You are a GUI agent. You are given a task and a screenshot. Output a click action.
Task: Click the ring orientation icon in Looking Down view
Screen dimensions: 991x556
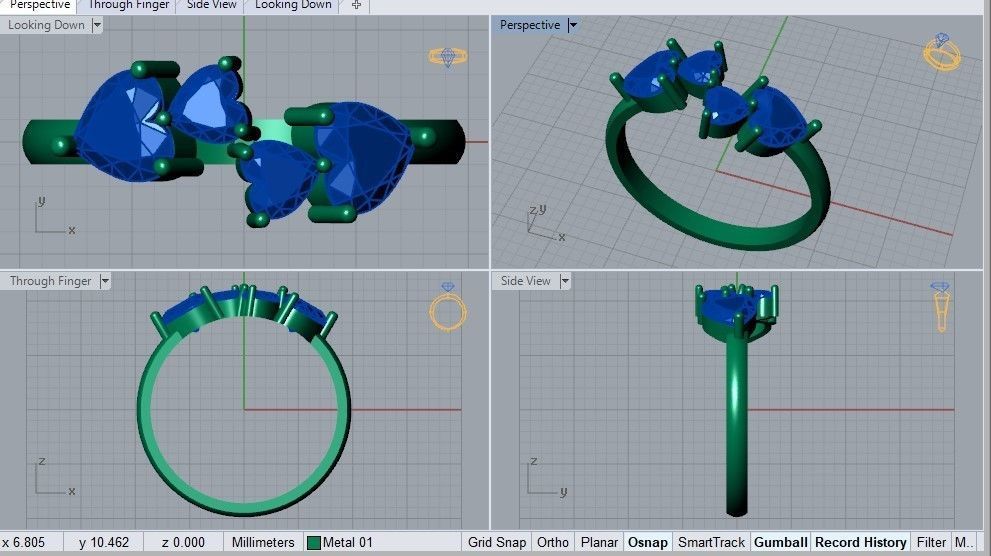[x=448, y=57]
